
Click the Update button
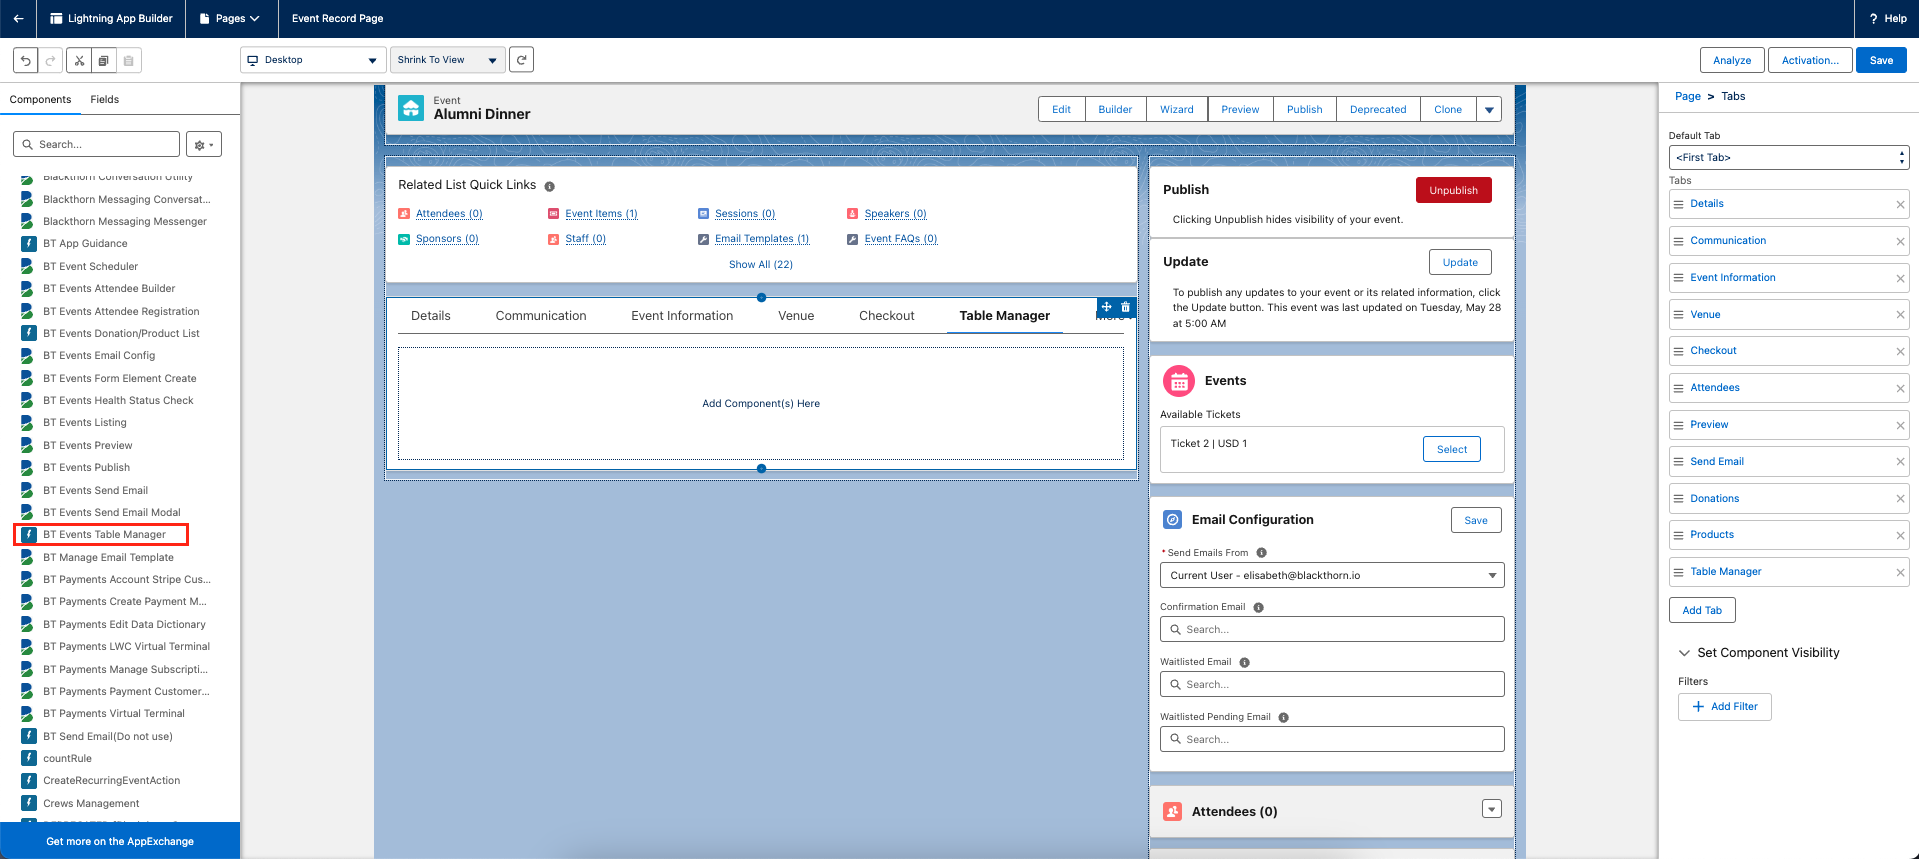pyautogui.click(x=1460, y=262)
